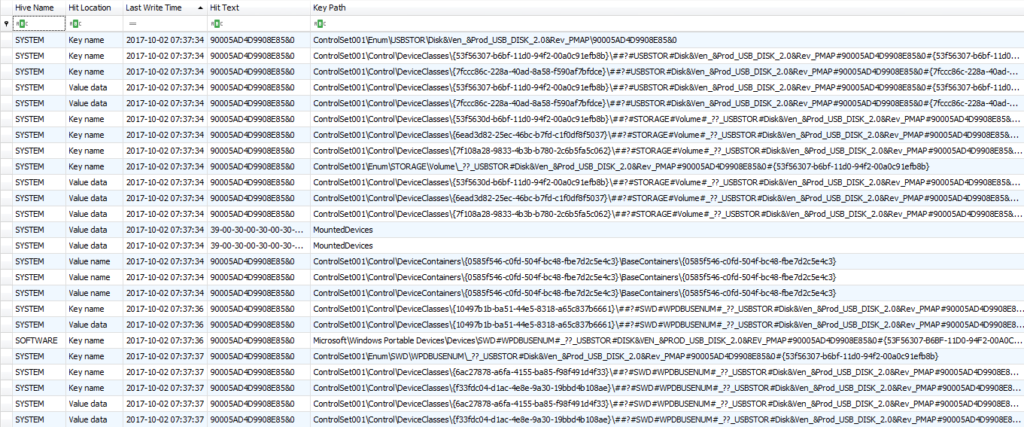Click the equals operator for Last Write Time

click(x=131, y=23)
